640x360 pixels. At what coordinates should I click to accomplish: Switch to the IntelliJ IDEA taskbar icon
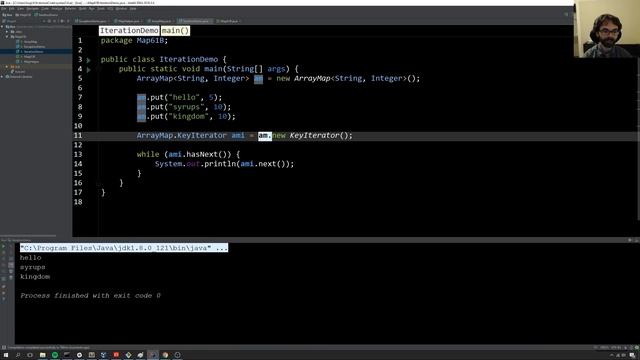(153, 355)
